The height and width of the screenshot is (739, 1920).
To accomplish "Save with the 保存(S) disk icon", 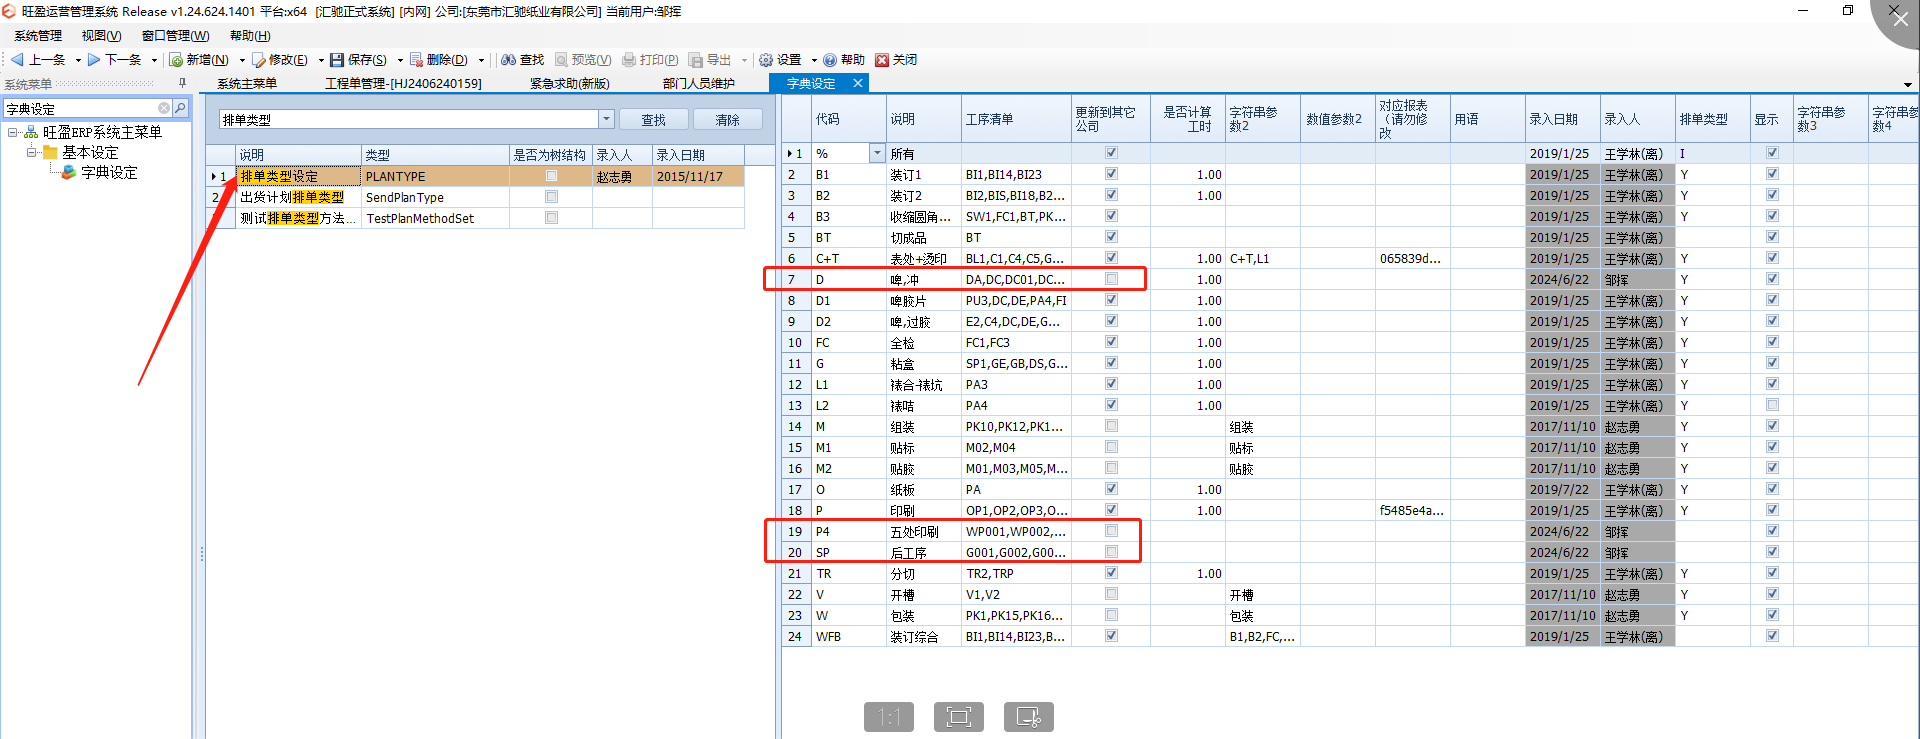I will 337,60.
